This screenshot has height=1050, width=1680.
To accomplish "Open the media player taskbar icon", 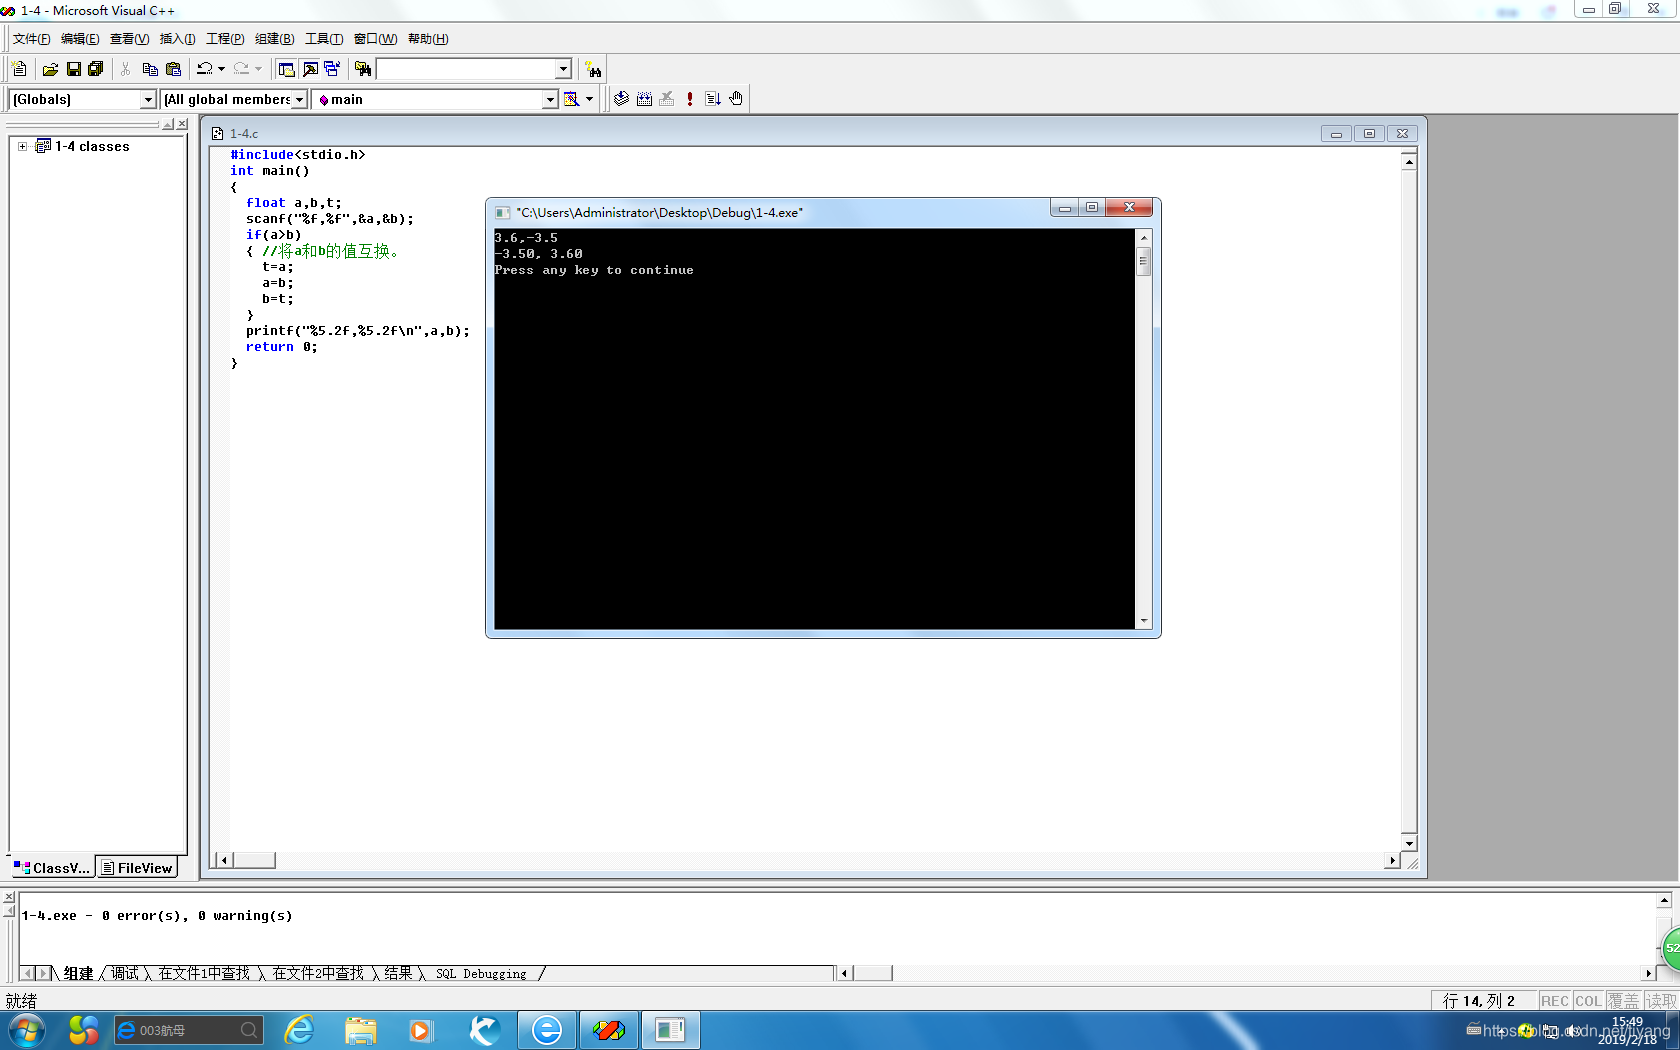I will pos(421,1030).
